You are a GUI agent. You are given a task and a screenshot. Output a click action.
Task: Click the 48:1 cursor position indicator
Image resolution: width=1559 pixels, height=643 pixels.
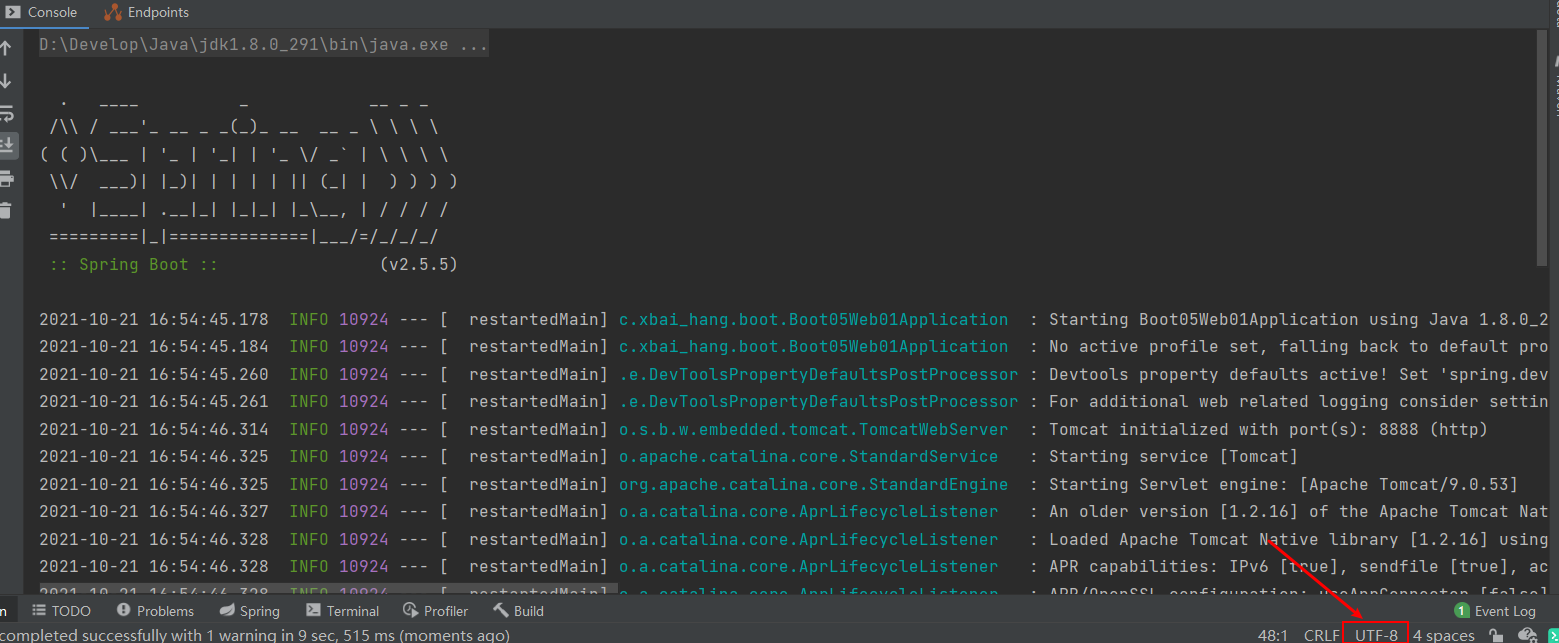[1273, 635]
